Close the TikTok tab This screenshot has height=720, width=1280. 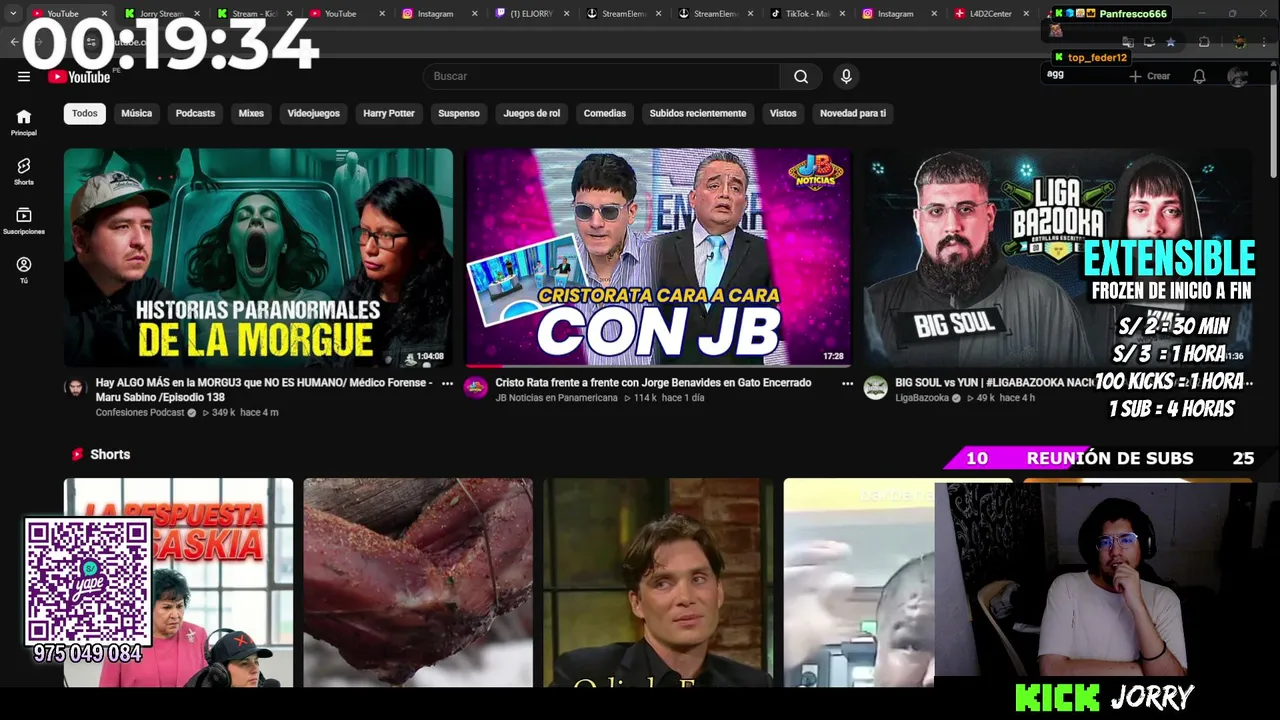click(x=842, y=14)
